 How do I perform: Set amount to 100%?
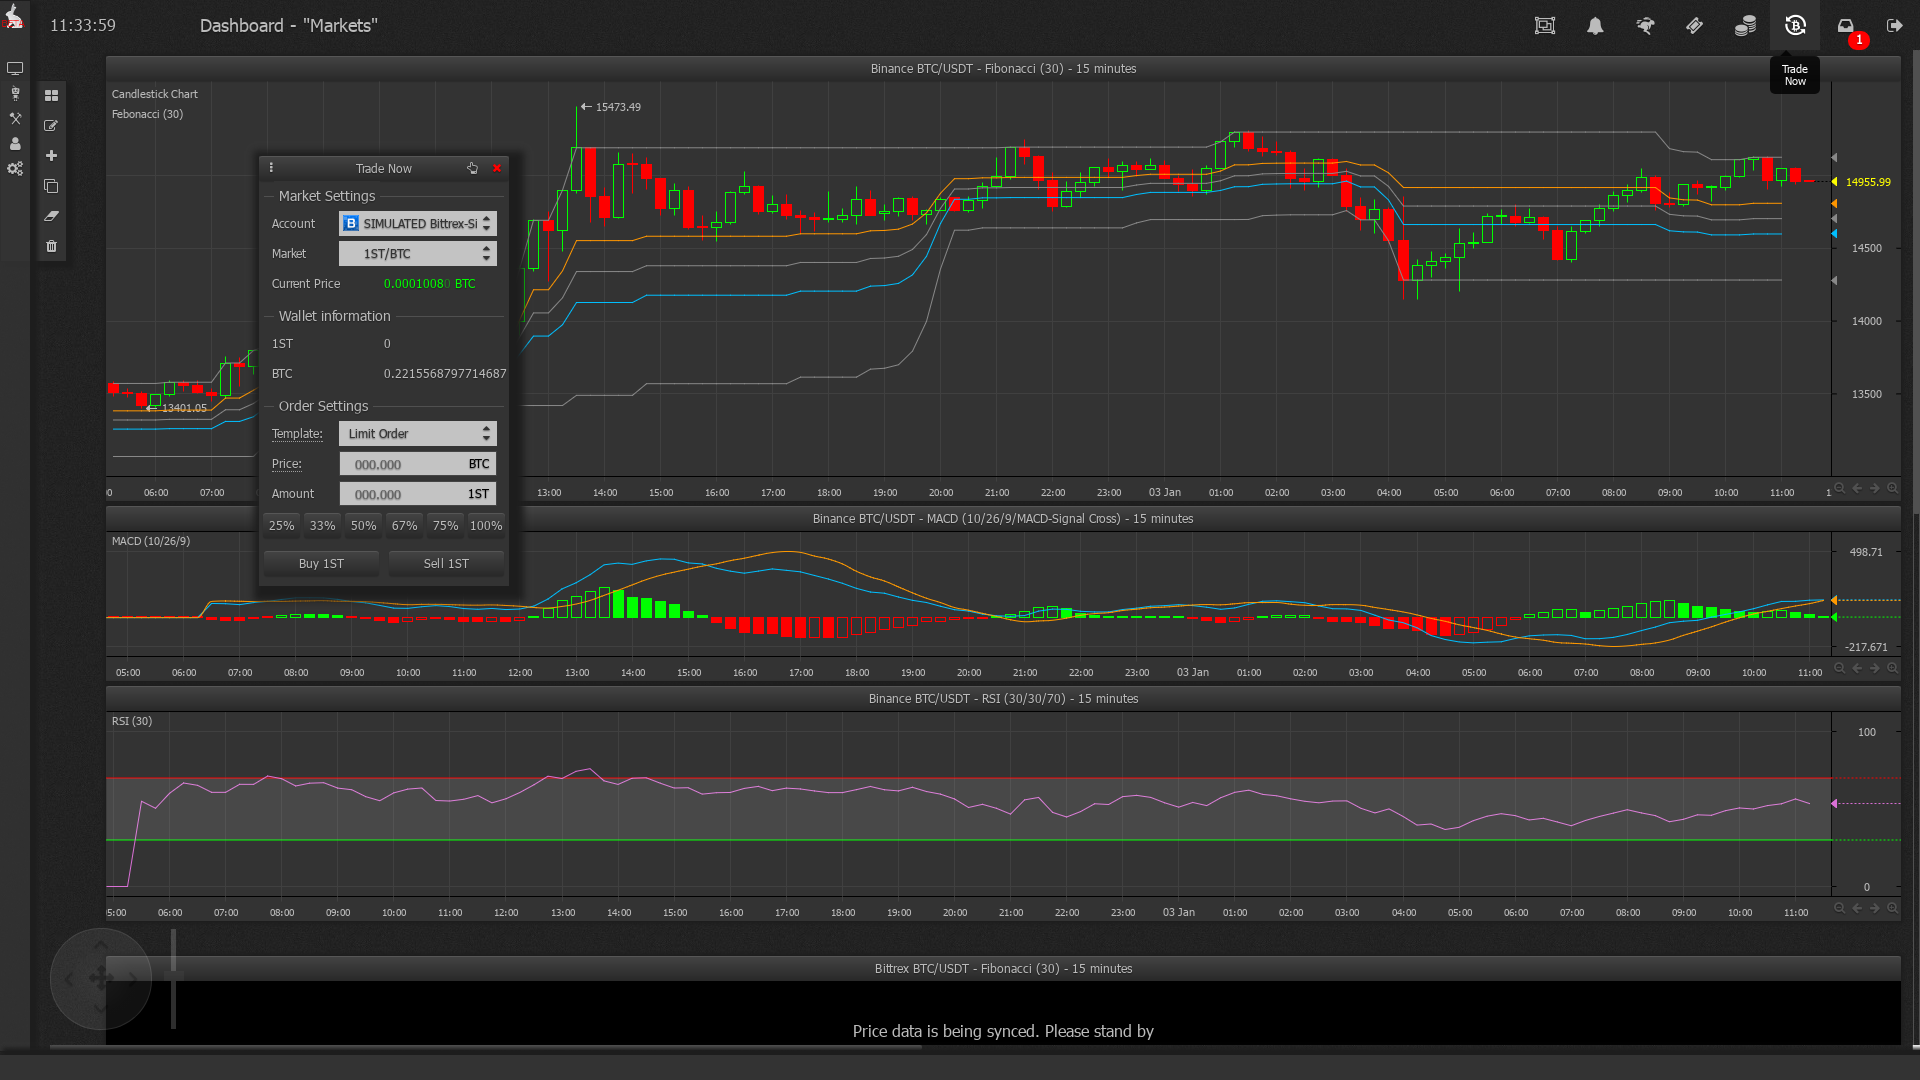coord(487,526)
